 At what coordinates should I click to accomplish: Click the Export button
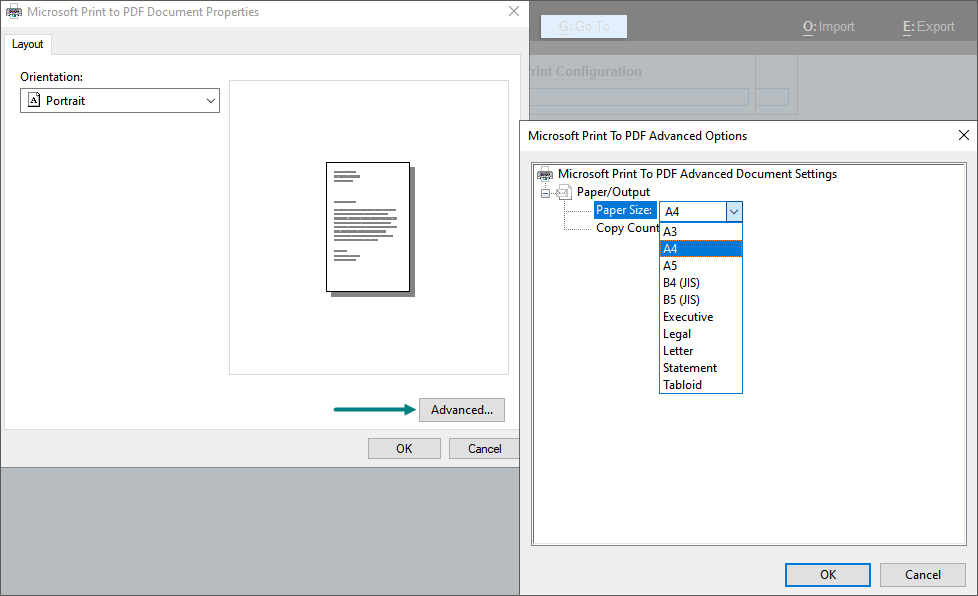pos(928,26)
